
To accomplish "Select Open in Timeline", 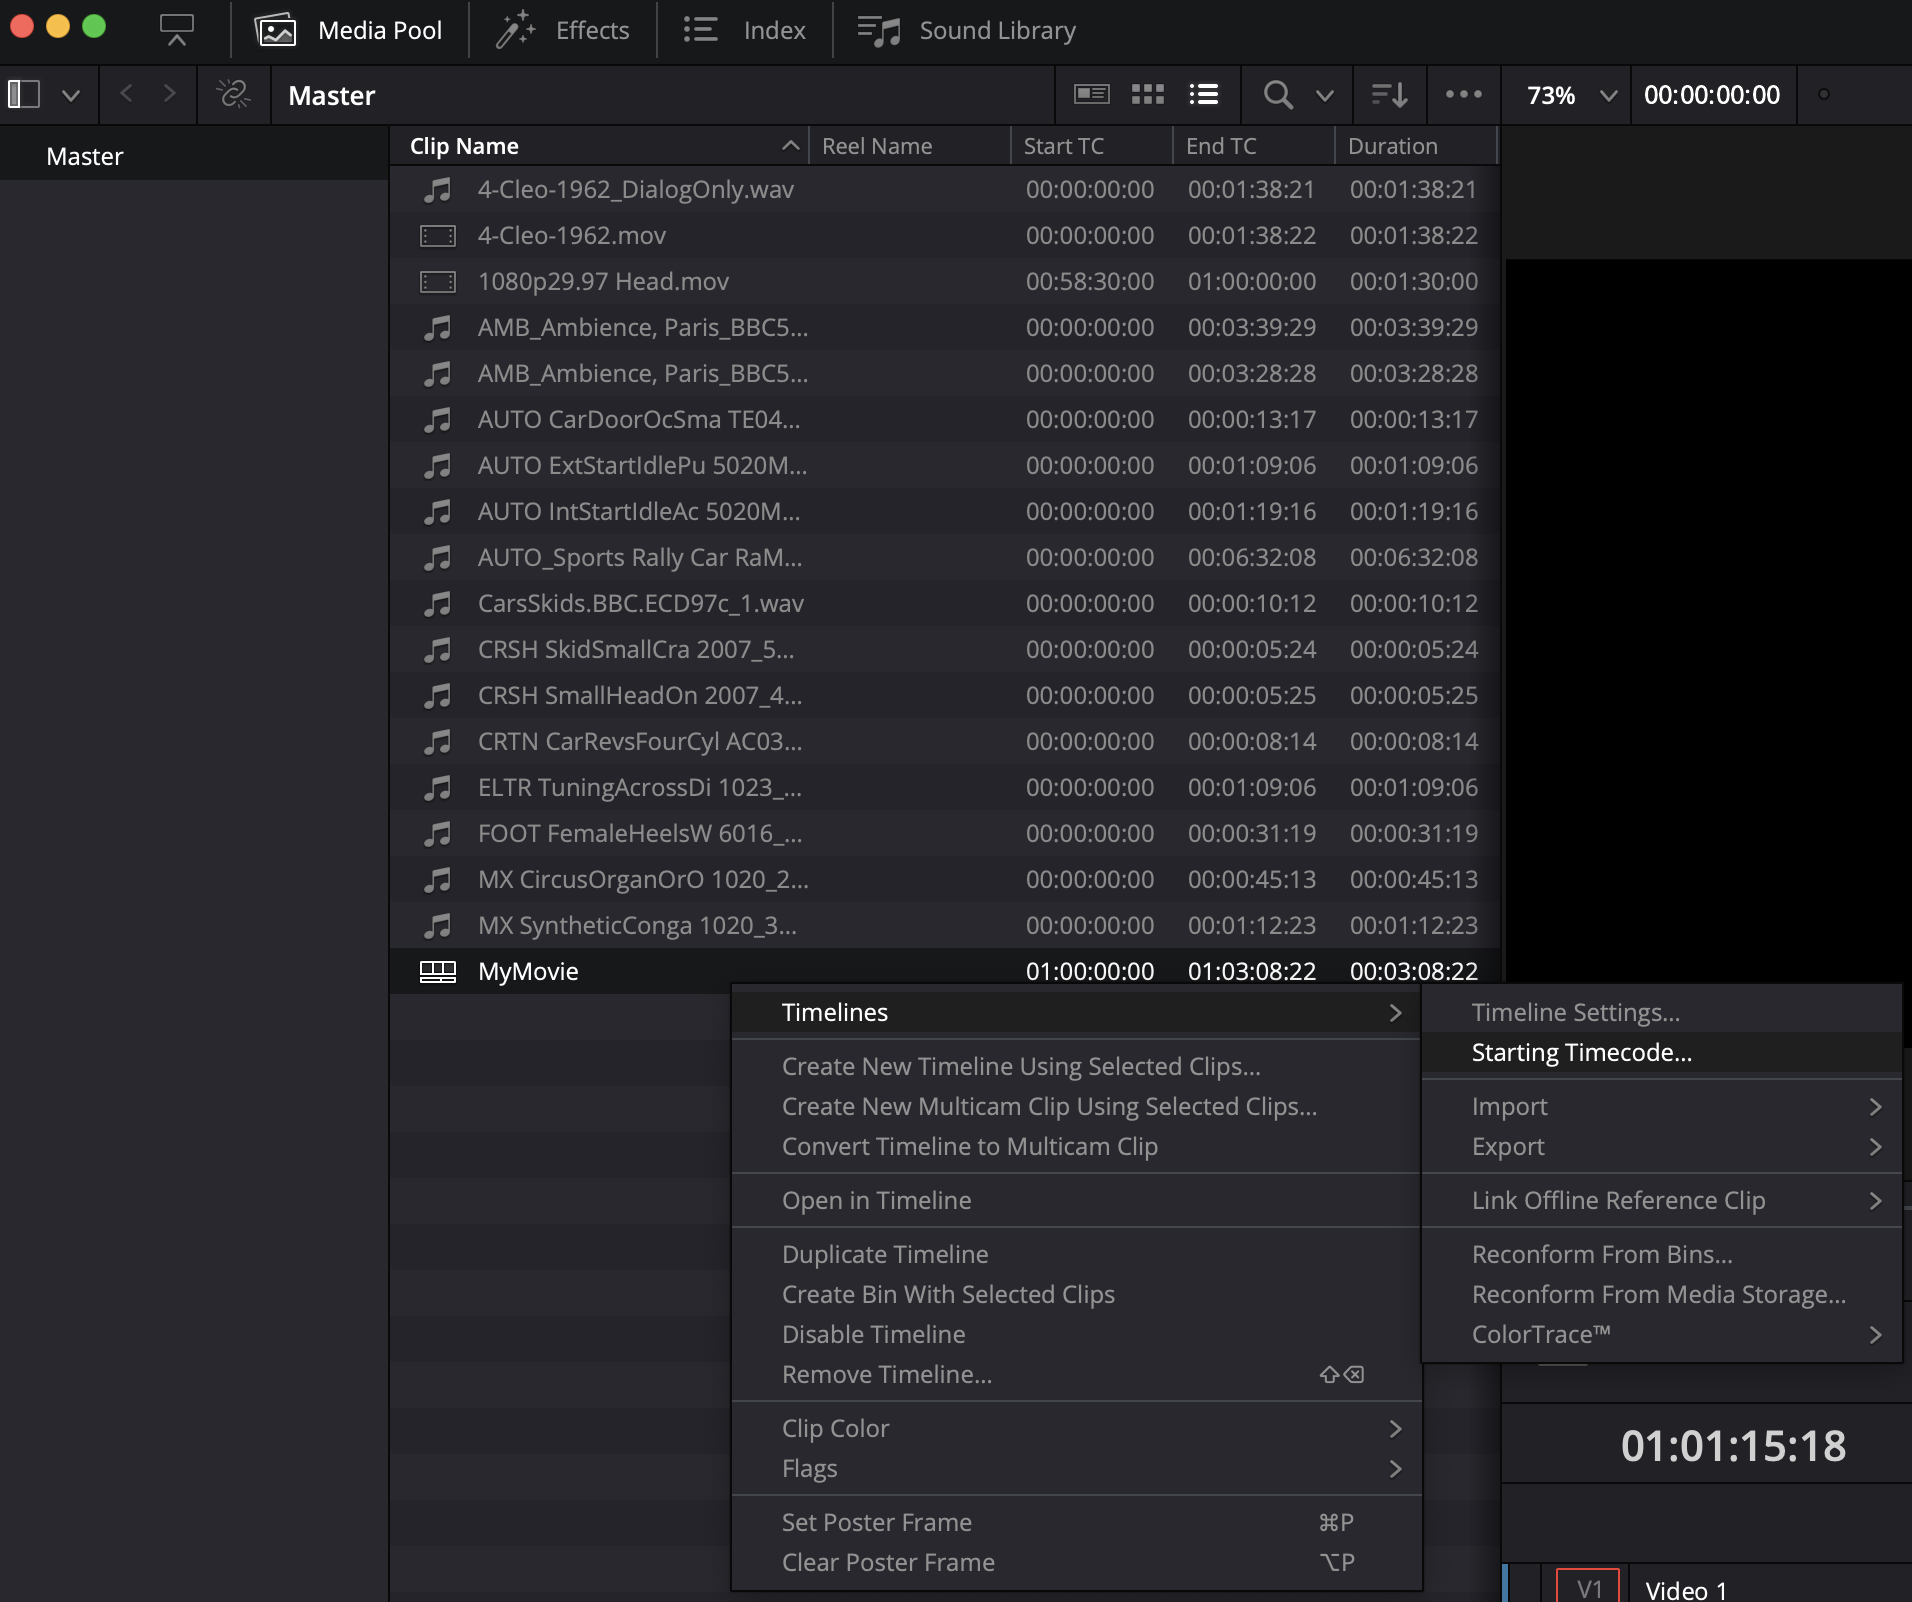I will click(876, 1200).
